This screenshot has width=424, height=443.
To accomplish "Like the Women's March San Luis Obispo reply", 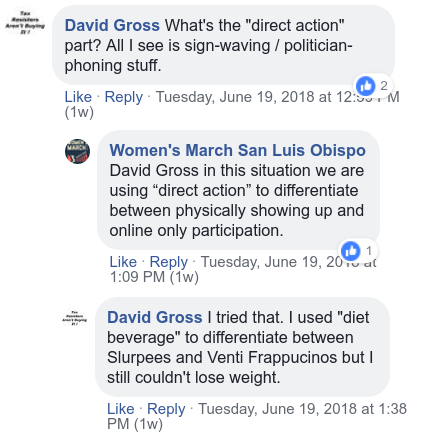I will click(x=123, y=262).
